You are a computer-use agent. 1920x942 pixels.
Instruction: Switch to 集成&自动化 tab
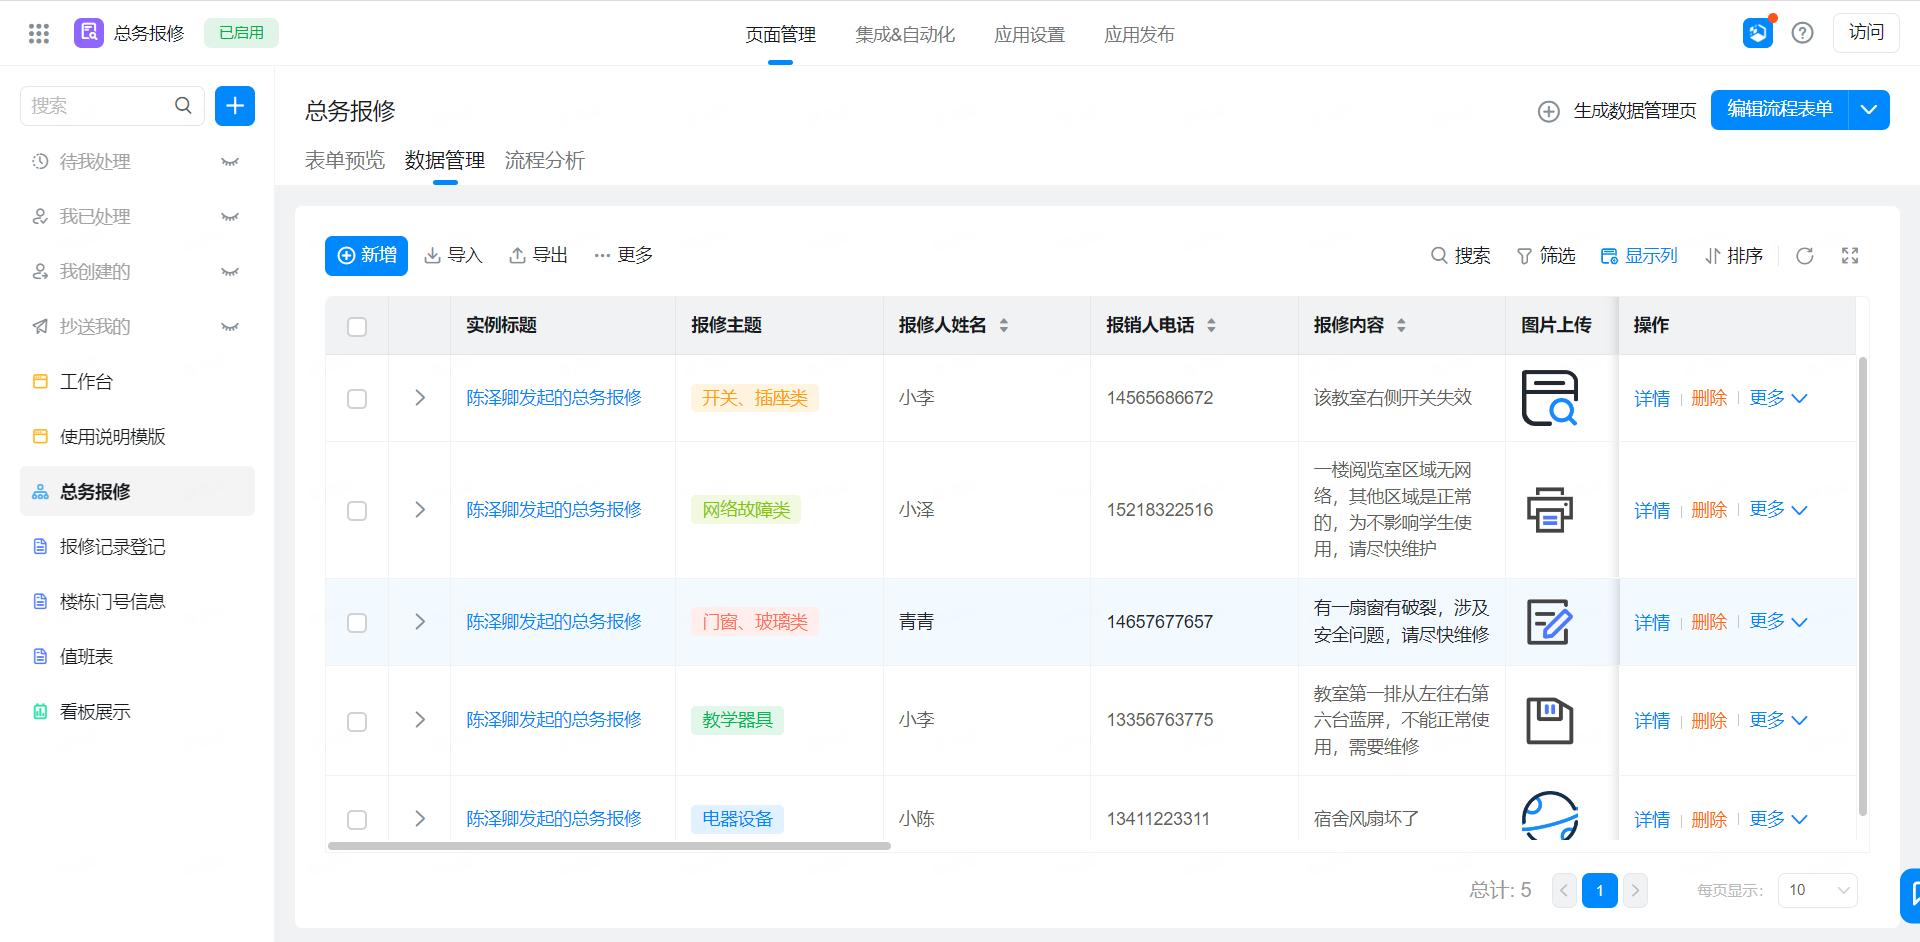coord(905,34)
